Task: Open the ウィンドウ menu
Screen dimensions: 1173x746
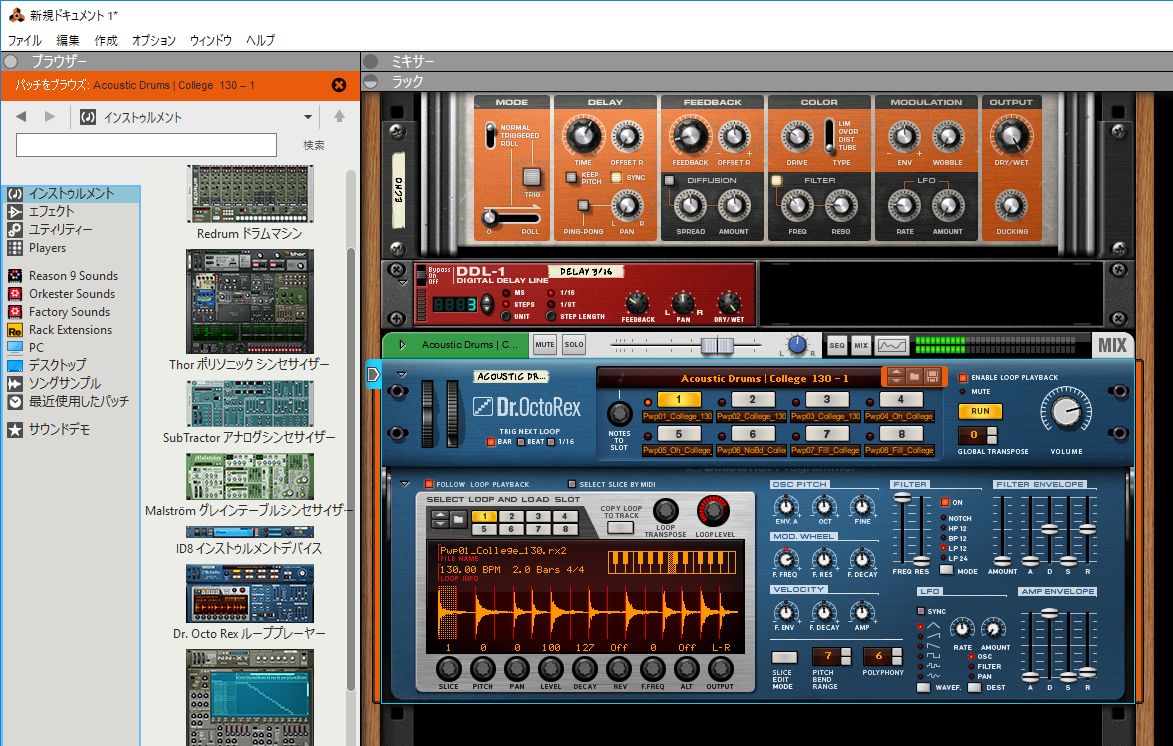Action: click(211, 40)
